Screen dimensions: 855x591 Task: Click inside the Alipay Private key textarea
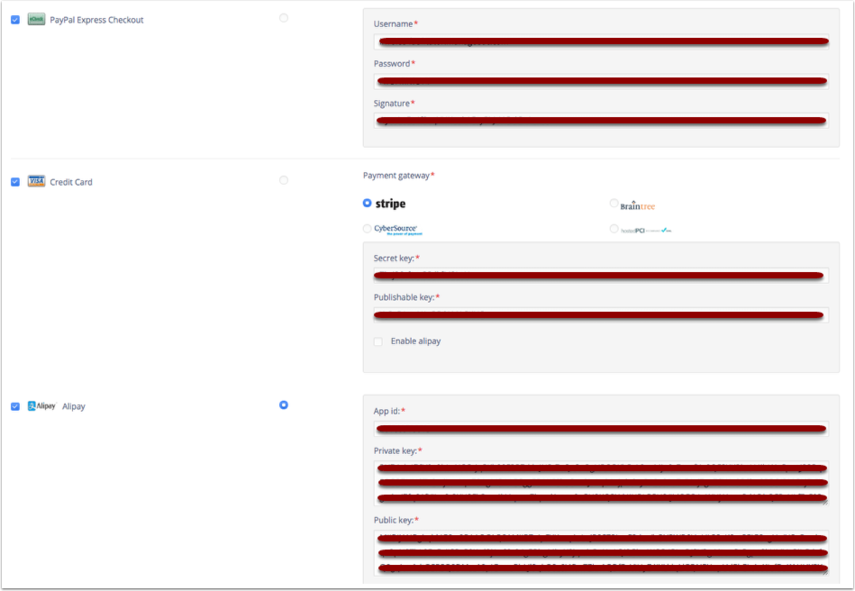point(600,483)
